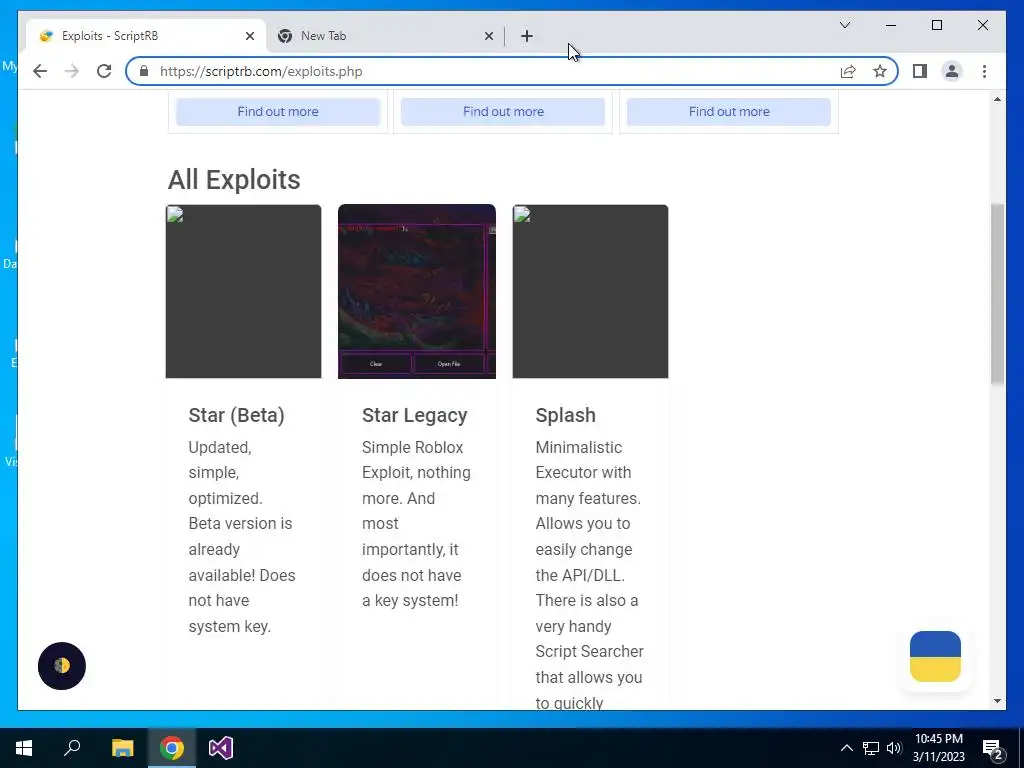Click the All Exploits heading

234,180
